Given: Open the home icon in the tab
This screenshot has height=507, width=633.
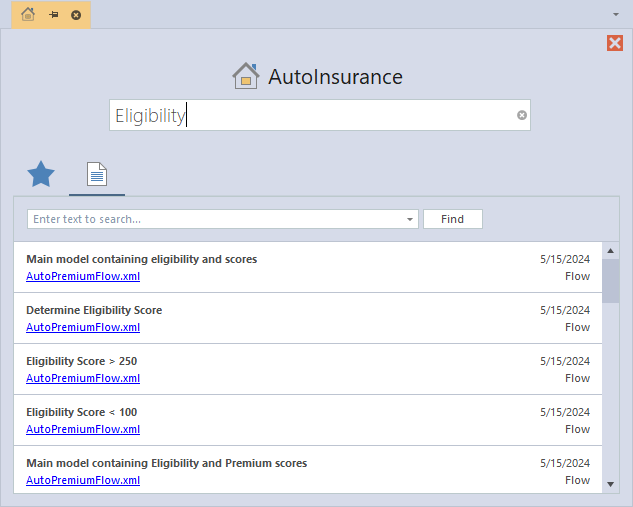Looking at the screenshot, I should click(x=28, y=15).
